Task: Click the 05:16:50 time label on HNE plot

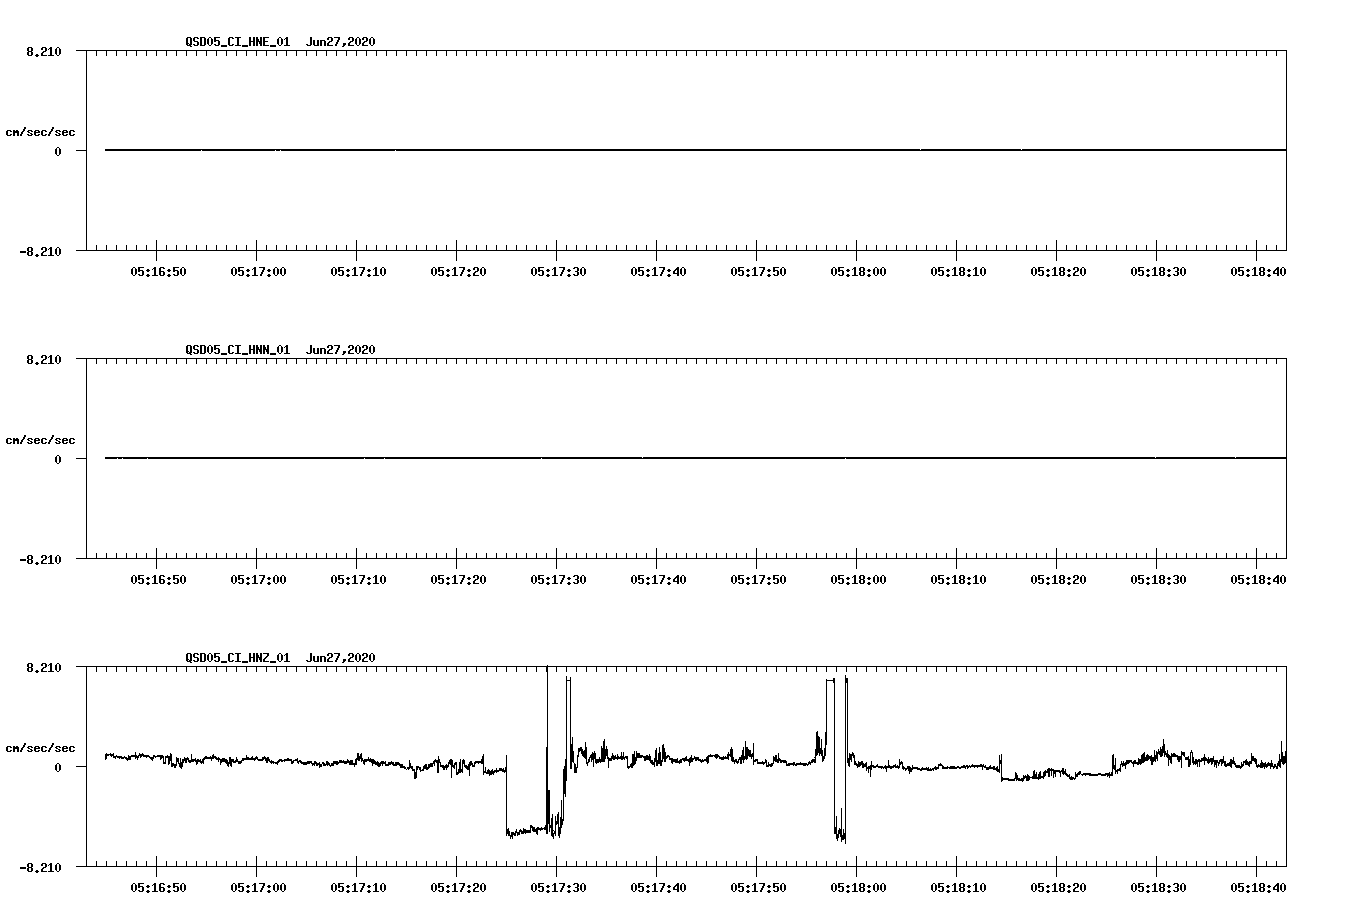Action: [158, 272]
